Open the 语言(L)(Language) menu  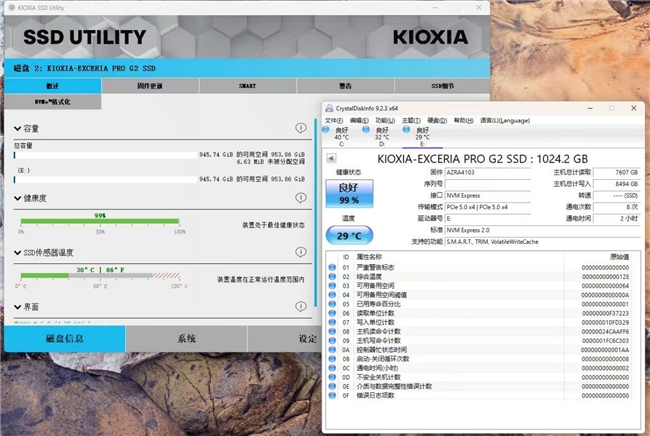pyautogui.click(x=505, y=121)
